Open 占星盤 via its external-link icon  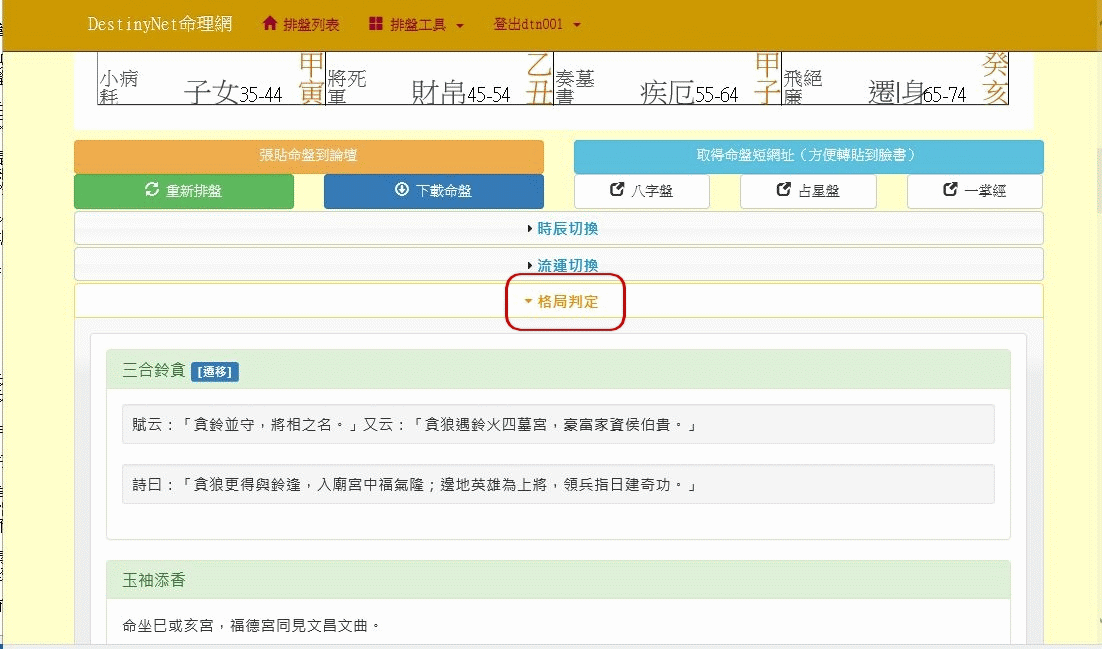pyautogui.click(x=784, y=191)
